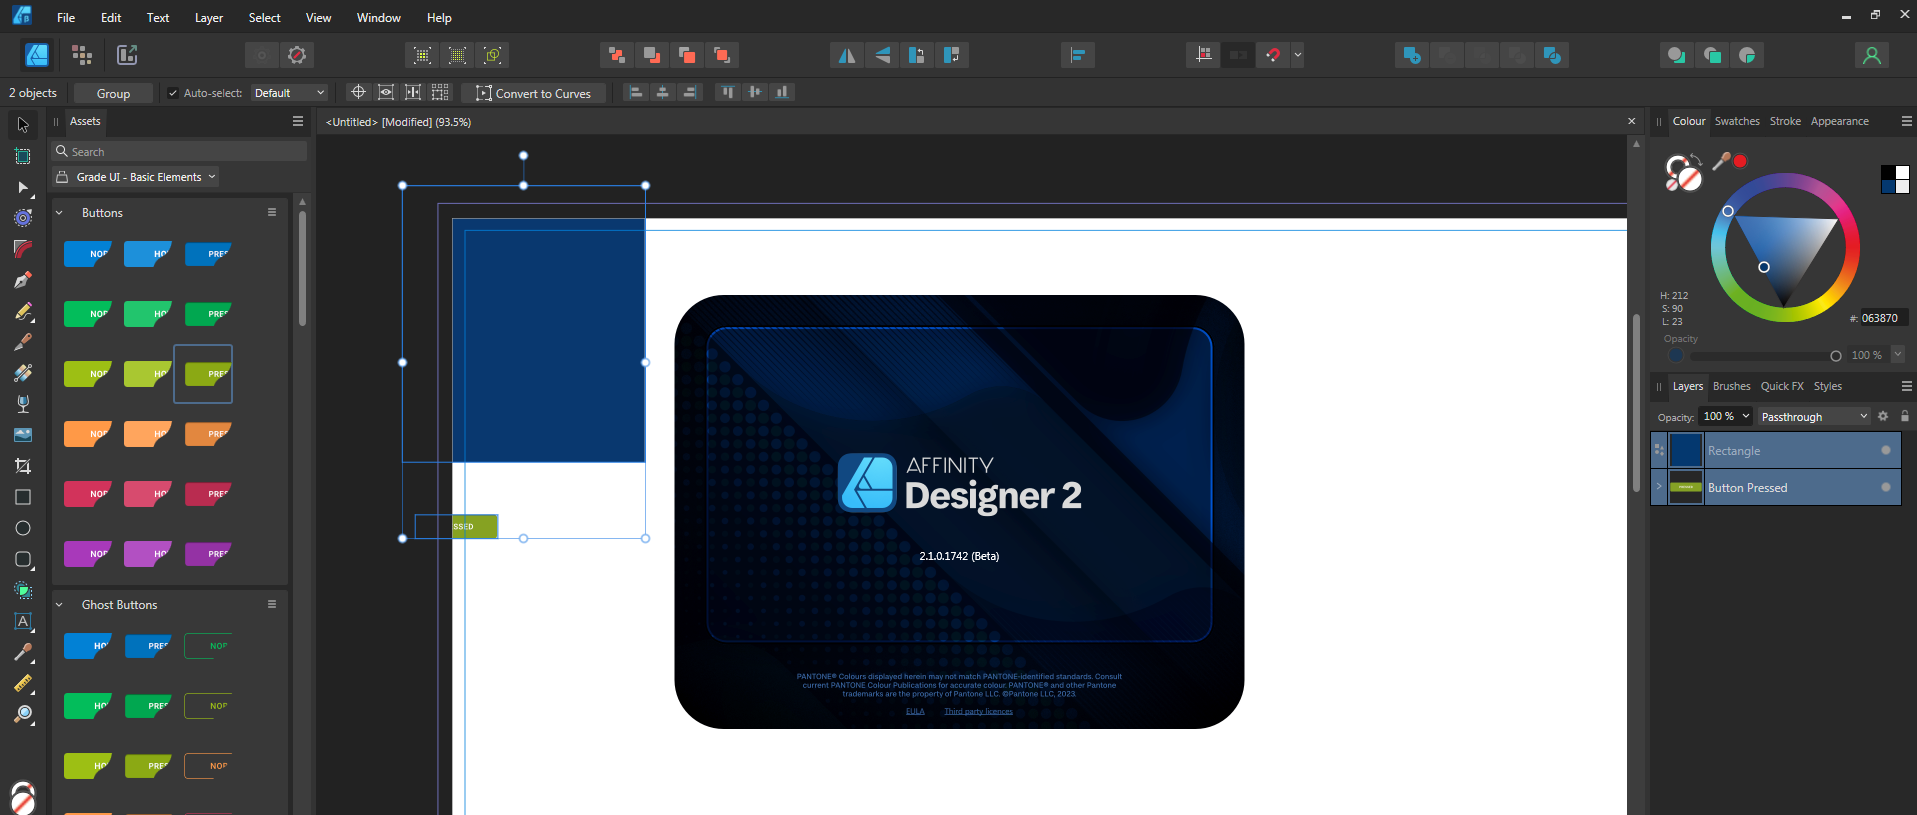Open the Grade UI - Basic Elements dropdown
The height and width of the screenshot is (815, 1917).
[x=136, y=177]
